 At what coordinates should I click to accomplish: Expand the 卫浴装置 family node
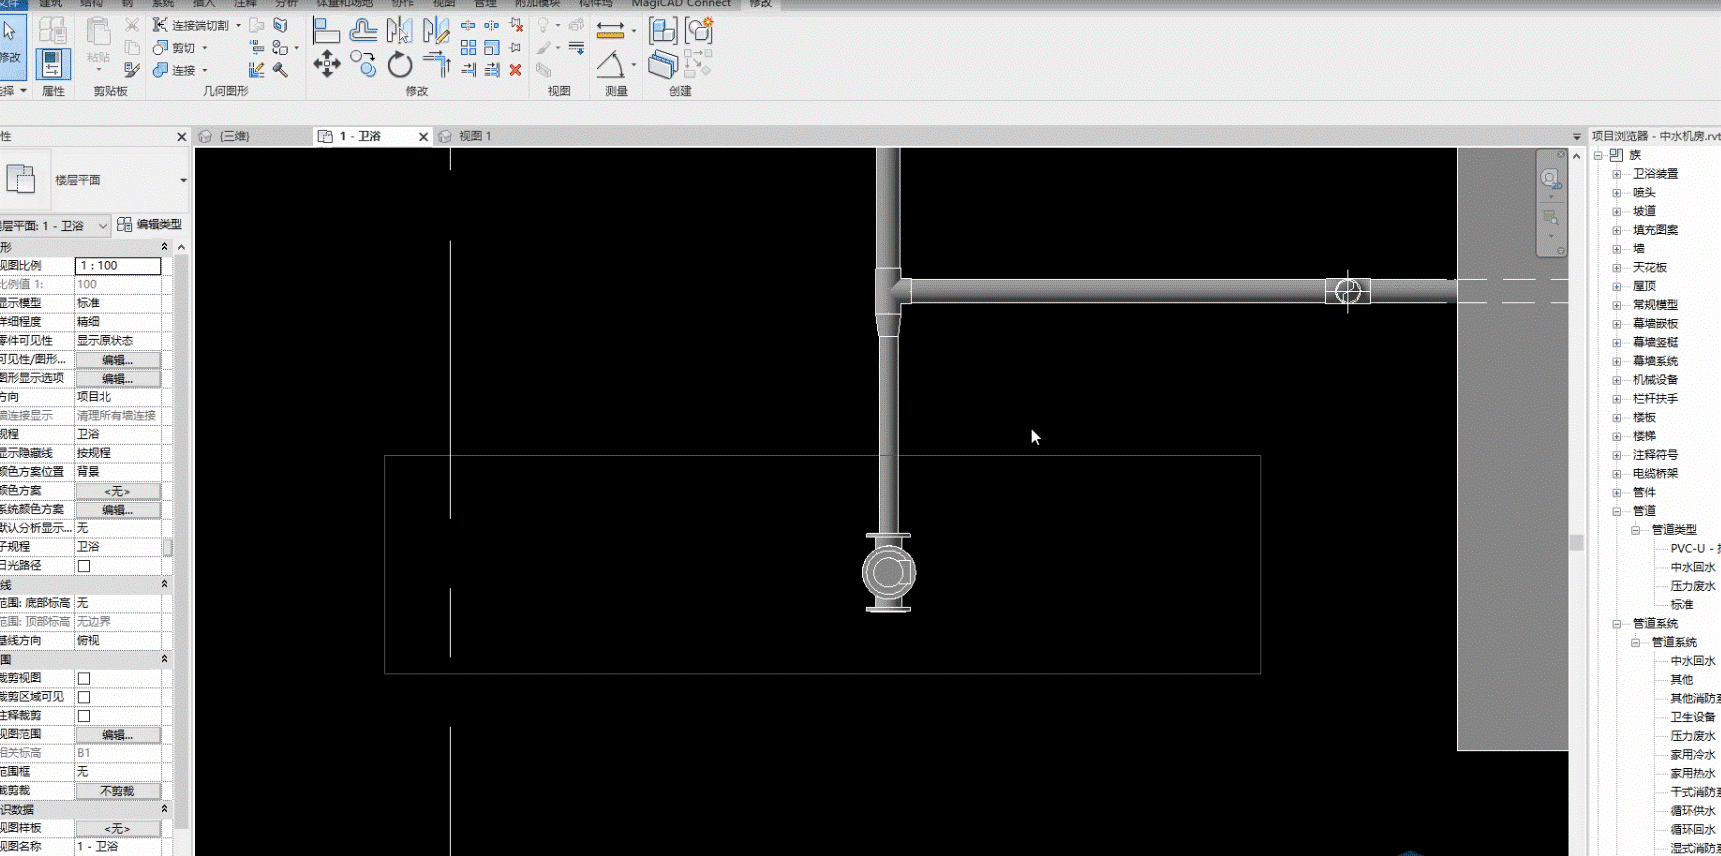pyautogui.click(x=1617, y=174)
